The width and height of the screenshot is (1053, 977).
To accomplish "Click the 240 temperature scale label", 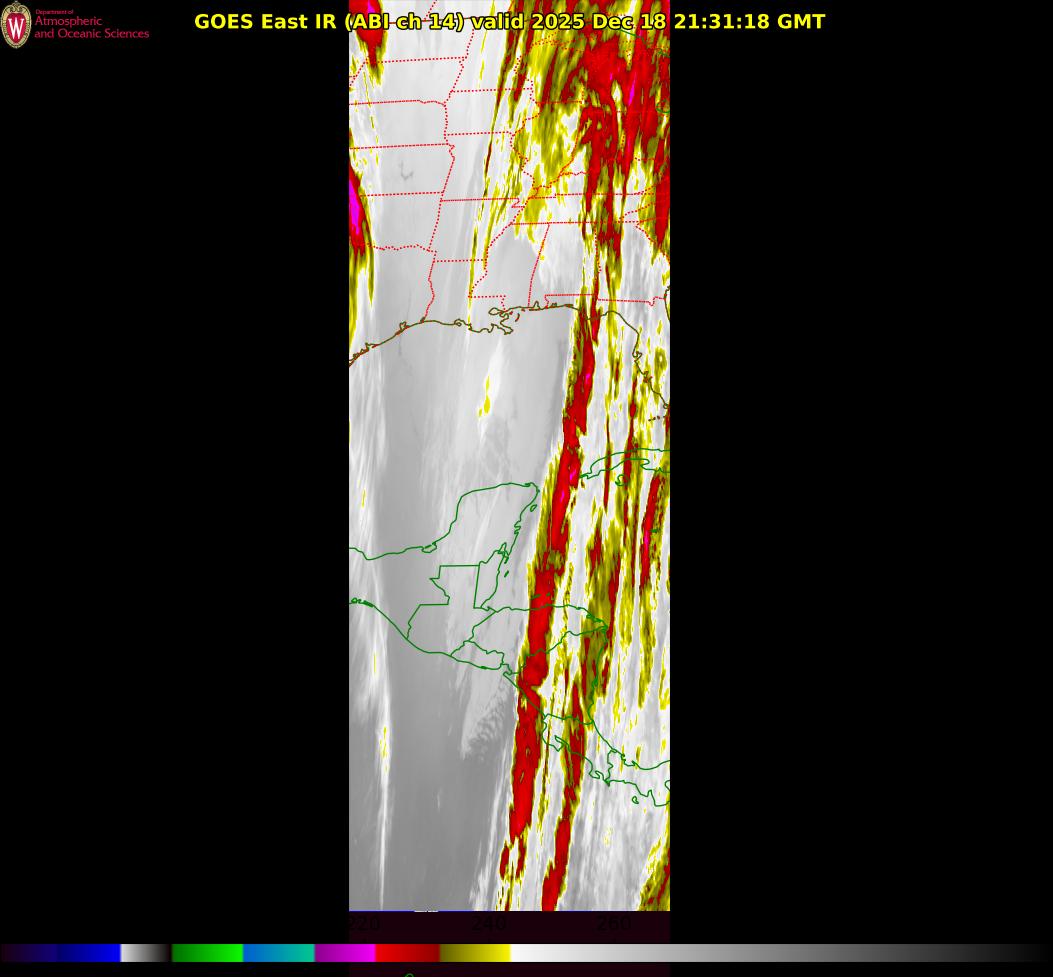I will [488, 925].
